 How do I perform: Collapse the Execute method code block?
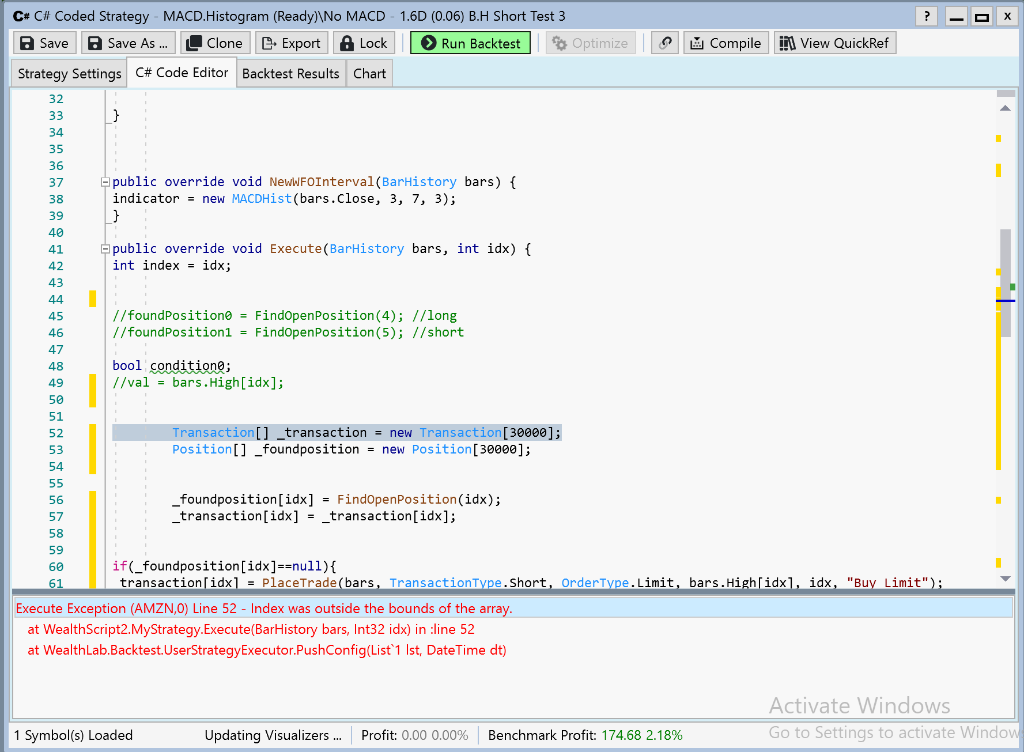pyautogui.click(x=105, y=249)
